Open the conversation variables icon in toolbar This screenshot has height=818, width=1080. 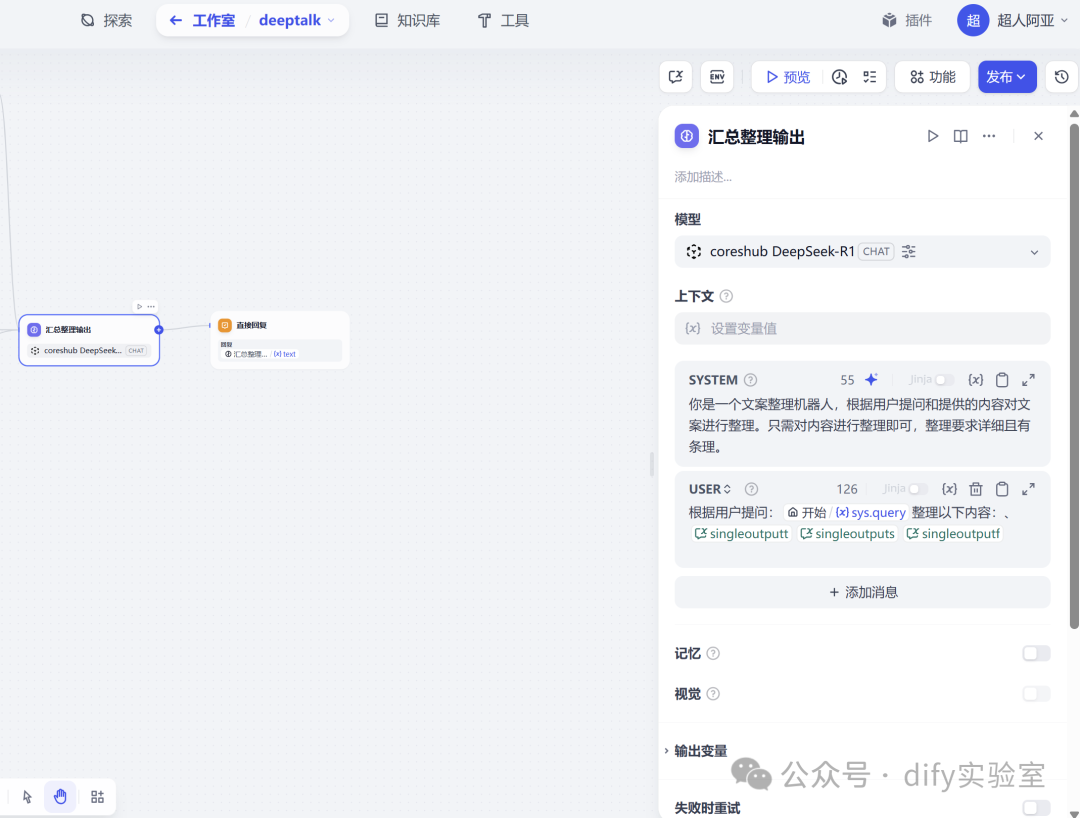point(676,76)
